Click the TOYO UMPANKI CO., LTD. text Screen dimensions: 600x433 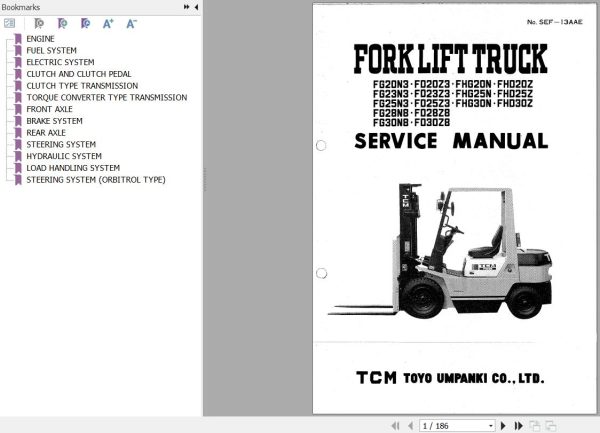474,378
